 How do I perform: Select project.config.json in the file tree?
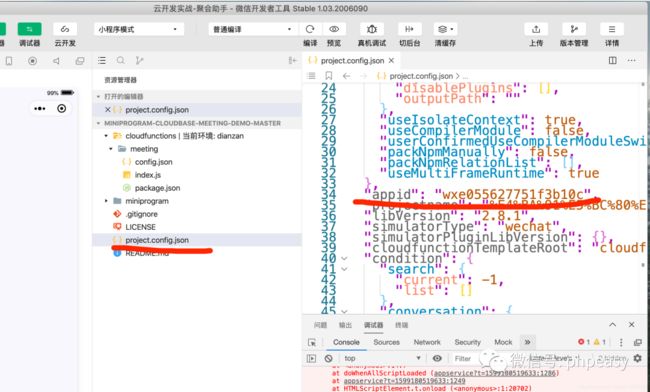(157, 240)
